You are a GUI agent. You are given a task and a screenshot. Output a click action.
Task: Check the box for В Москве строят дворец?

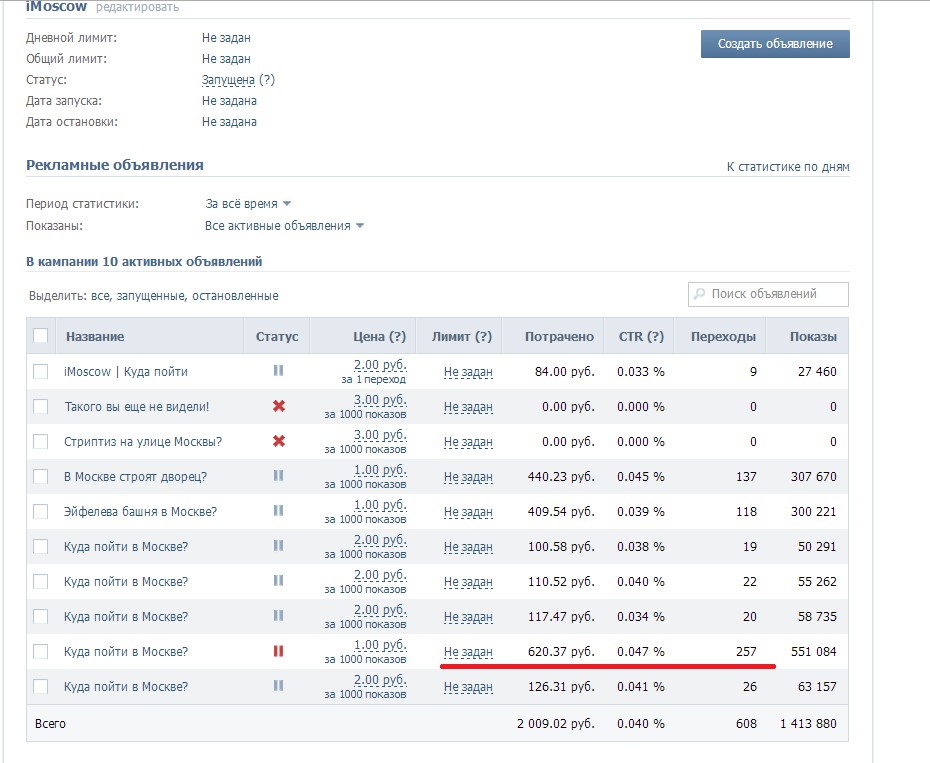[x=40, y=476]
